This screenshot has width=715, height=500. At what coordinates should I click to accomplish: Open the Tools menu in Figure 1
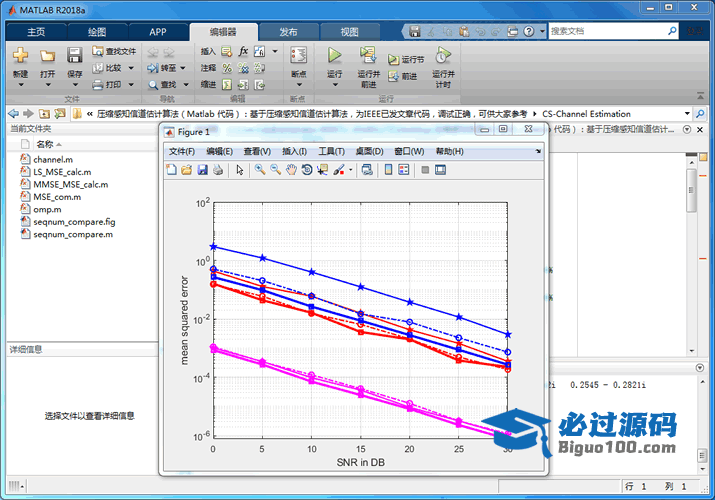click(332, 151)
